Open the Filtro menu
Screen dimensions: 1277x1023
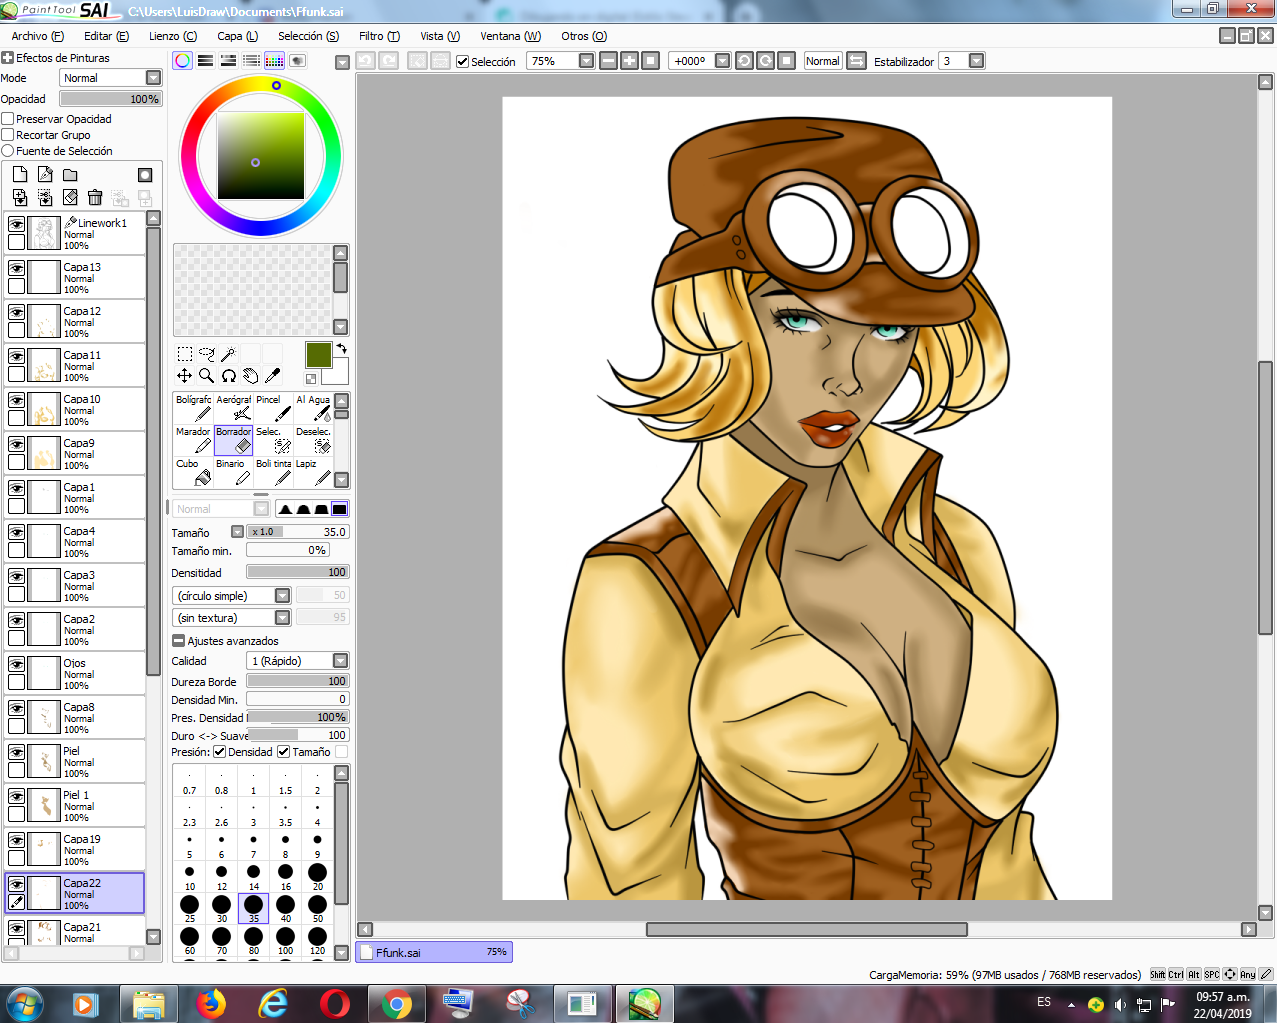[379, 36]
